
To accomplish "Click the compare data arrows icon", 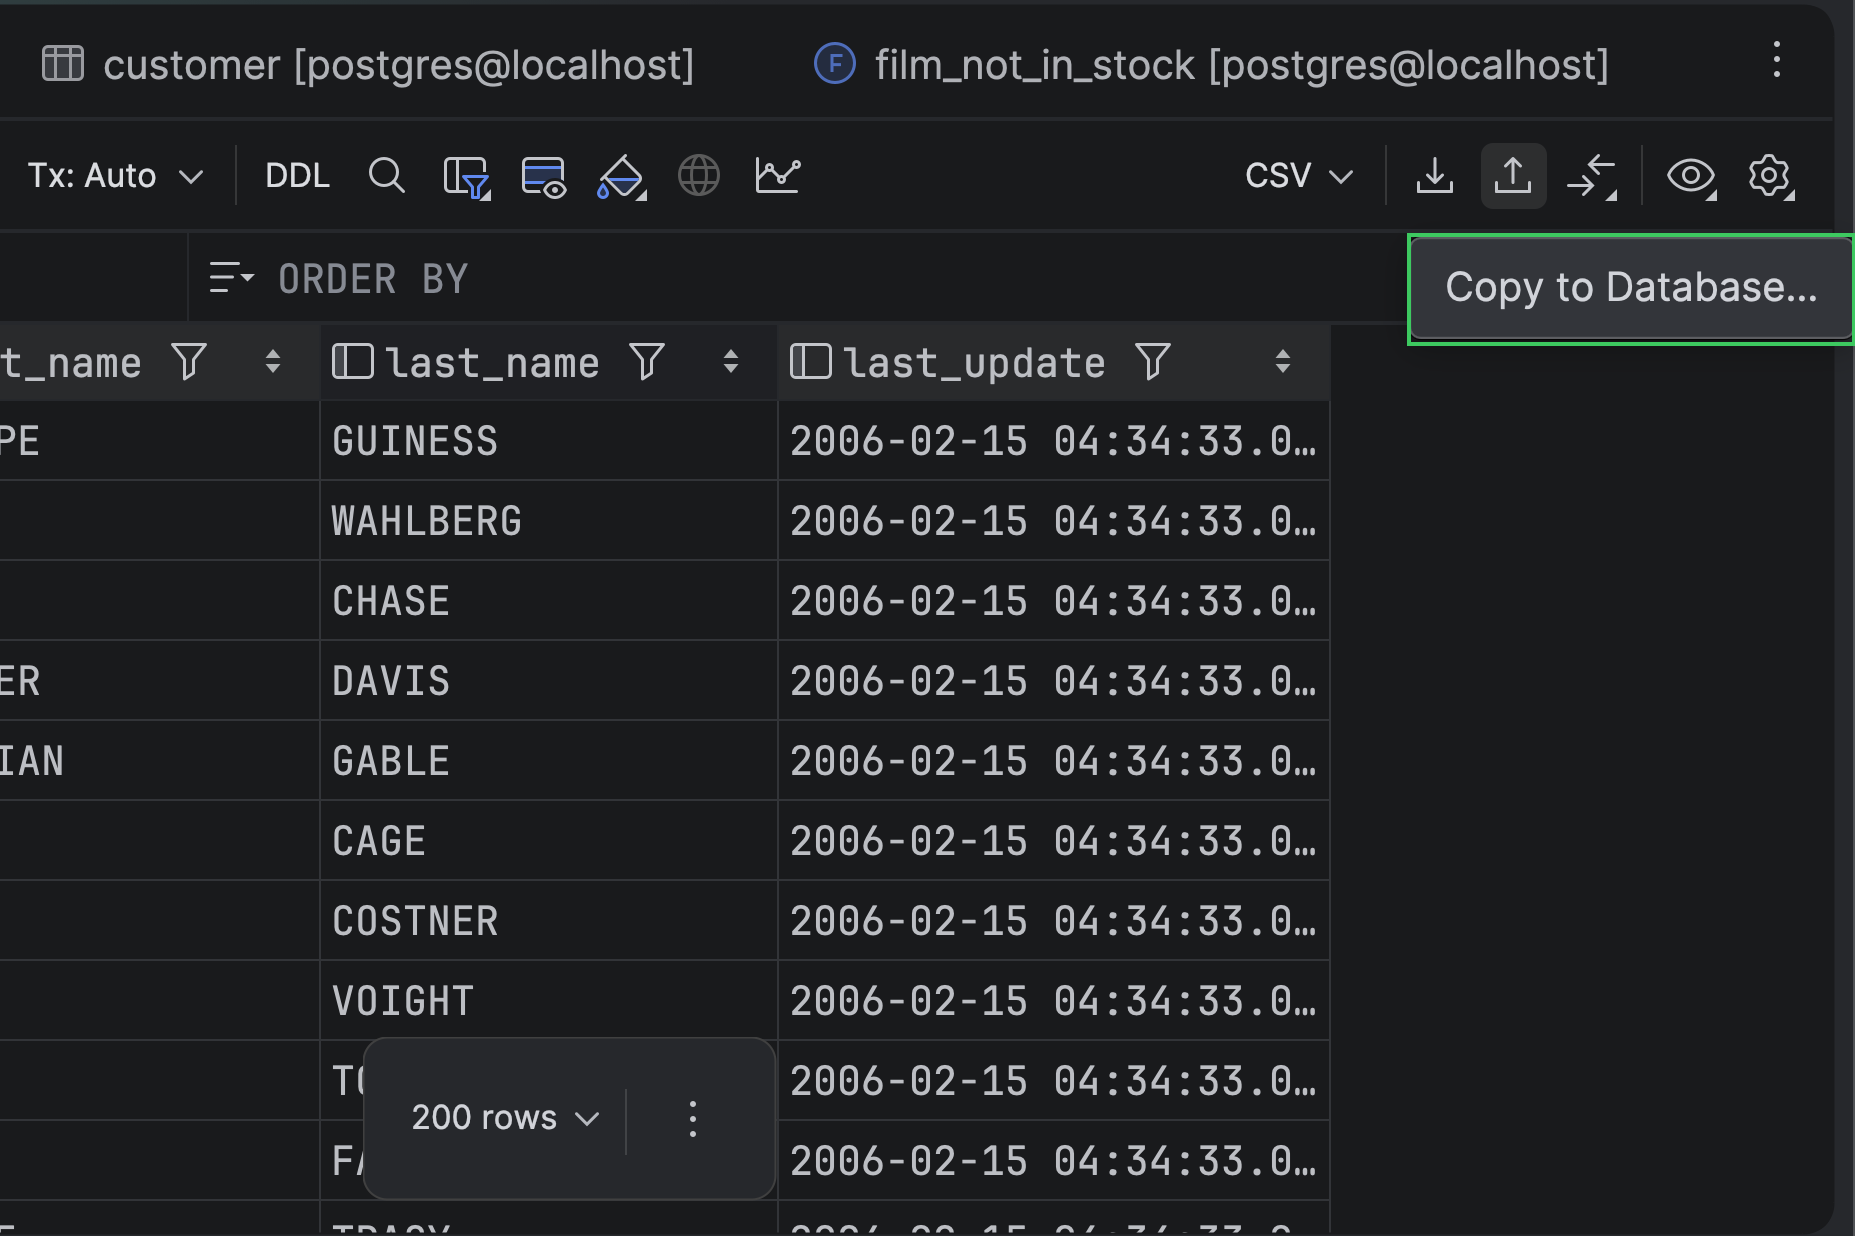I will [x=1592, y=177].
